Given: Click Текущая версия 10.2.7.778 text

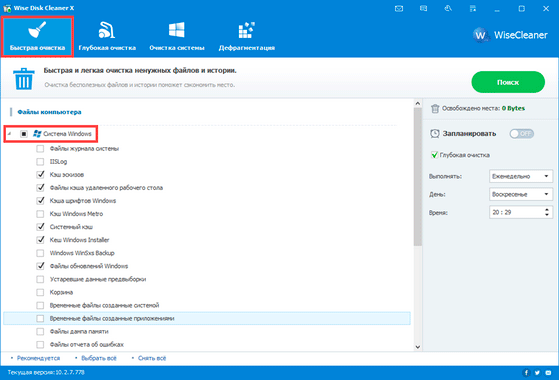Looking at the screenshot, I should tap(46, 373).
